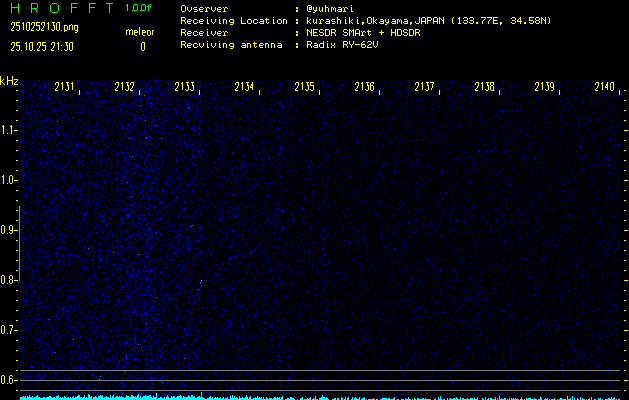Image resolution: width=629 pixels, height=400 pixels.
Task: Click the 0.8 frequency axis label
Action: 9,280
